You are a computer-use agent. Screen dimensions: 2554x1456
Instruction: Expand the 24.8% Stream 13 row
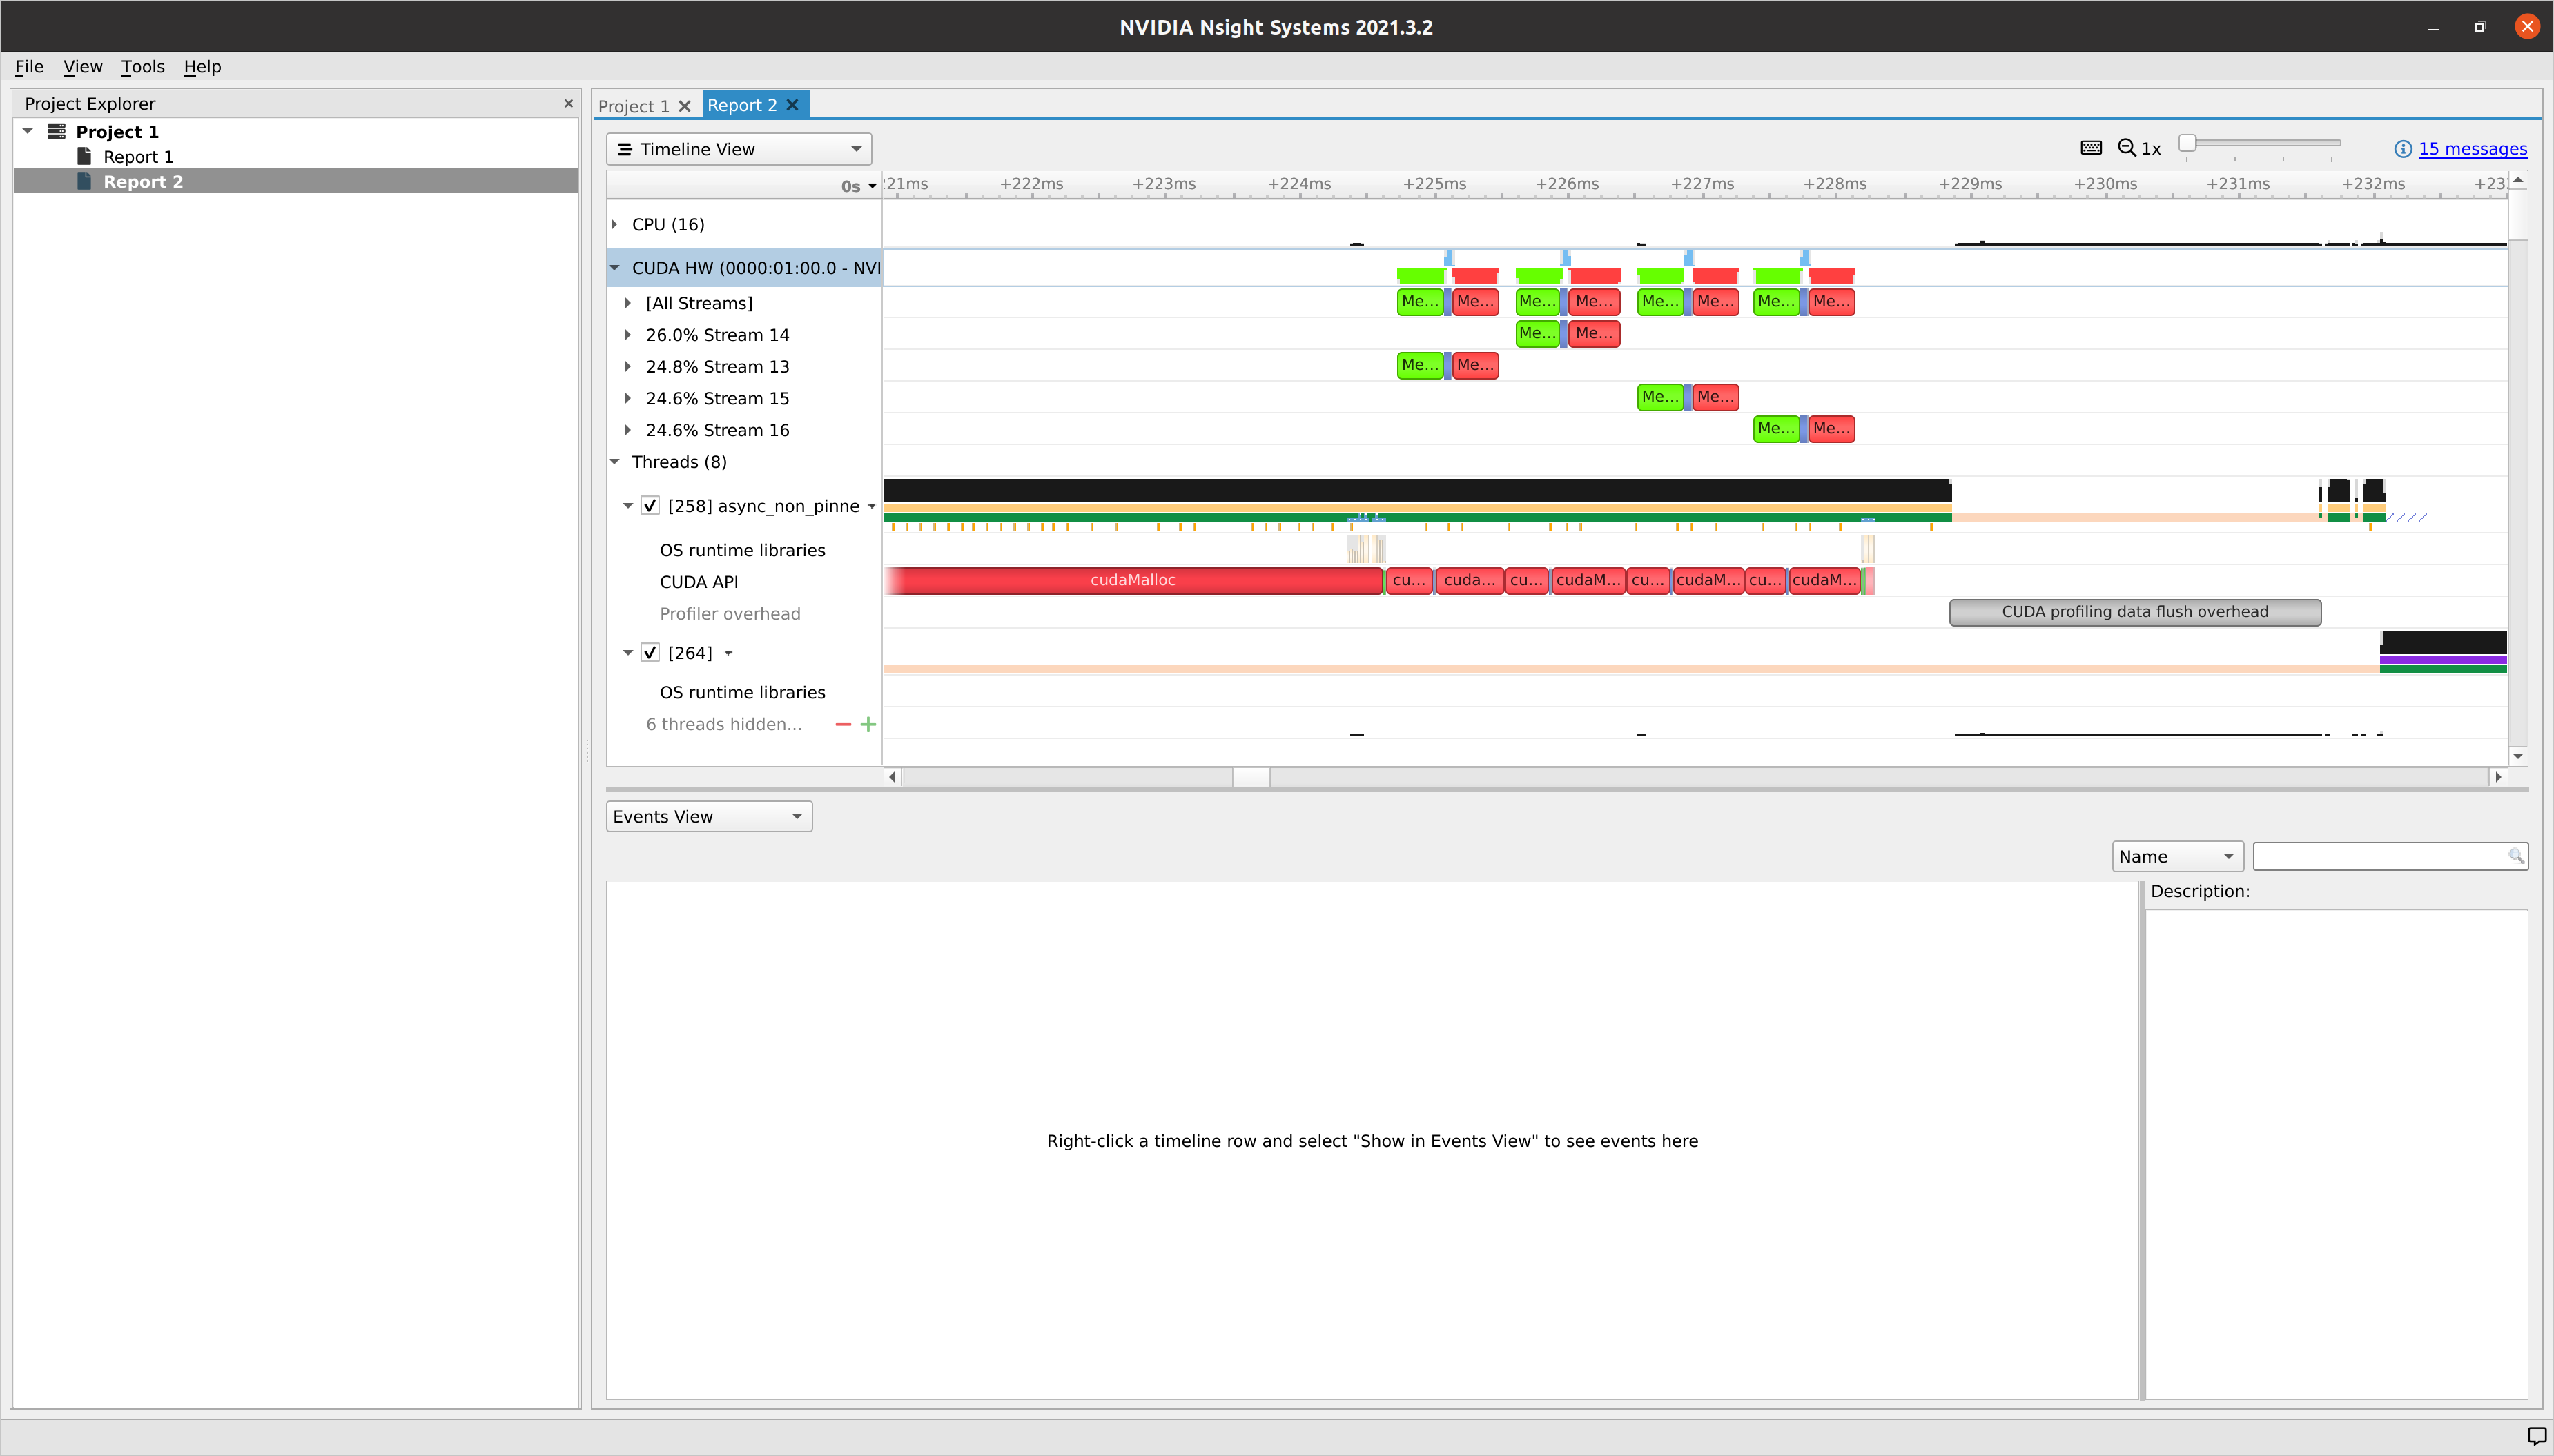tap(628, 366)
